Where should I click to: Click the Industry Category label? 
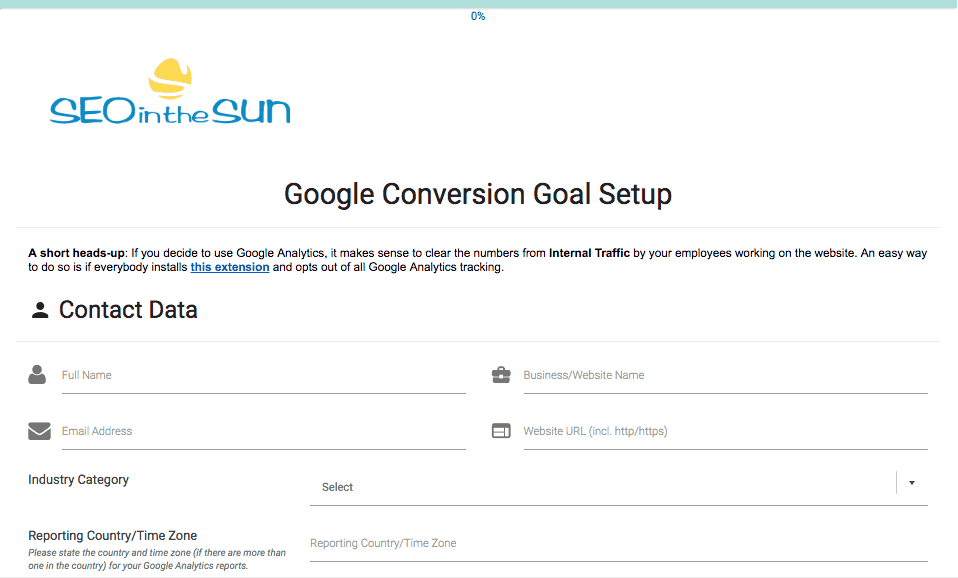78,480
